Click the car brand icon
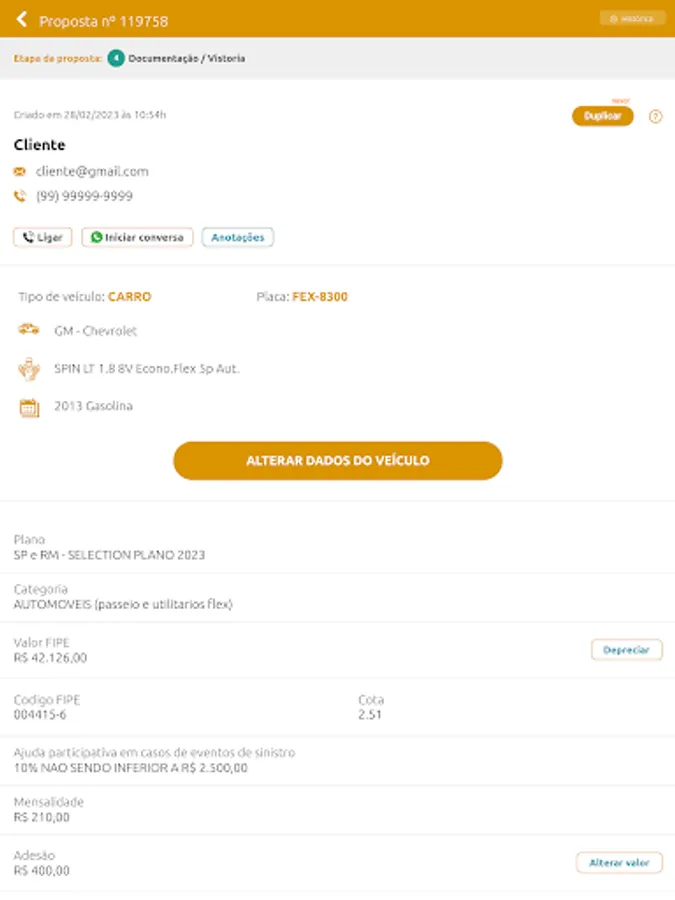The height and width of the screenshot is (900, 675). [x=29, y=330]
